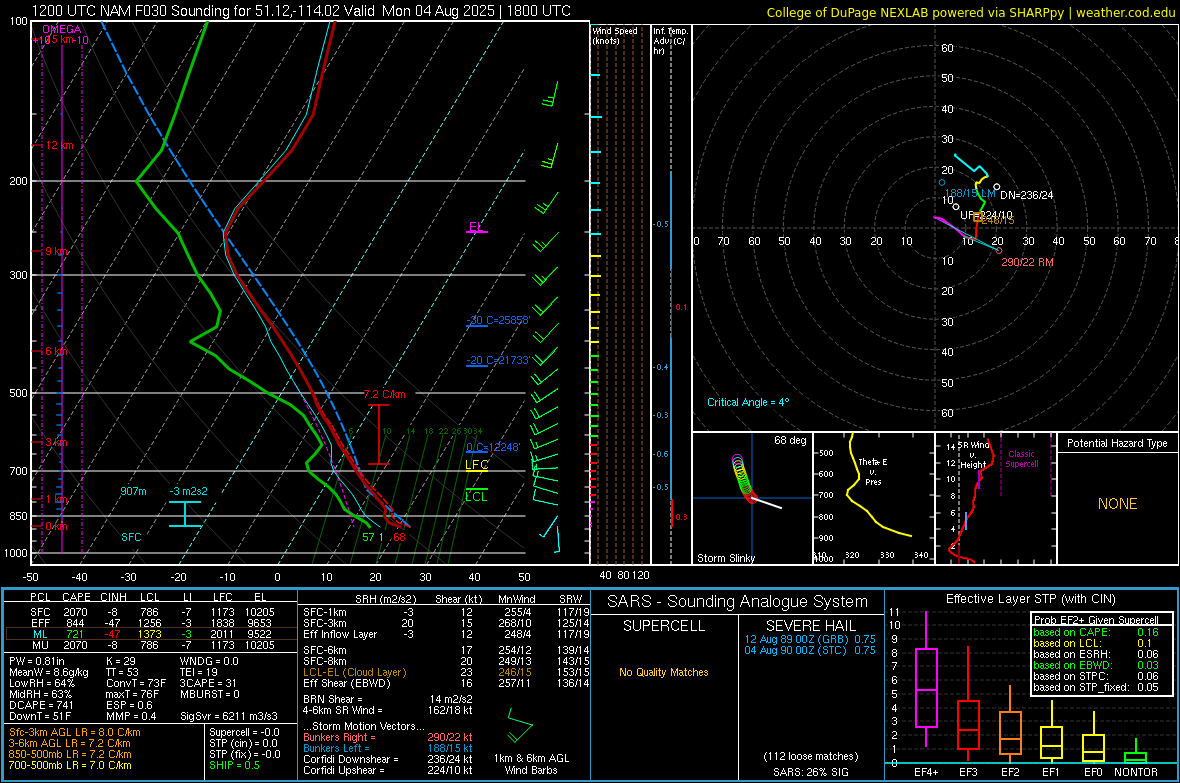
Task: Click the weather.cod.edu NEXLAB credit text
Action: click(x=971, y=12)
